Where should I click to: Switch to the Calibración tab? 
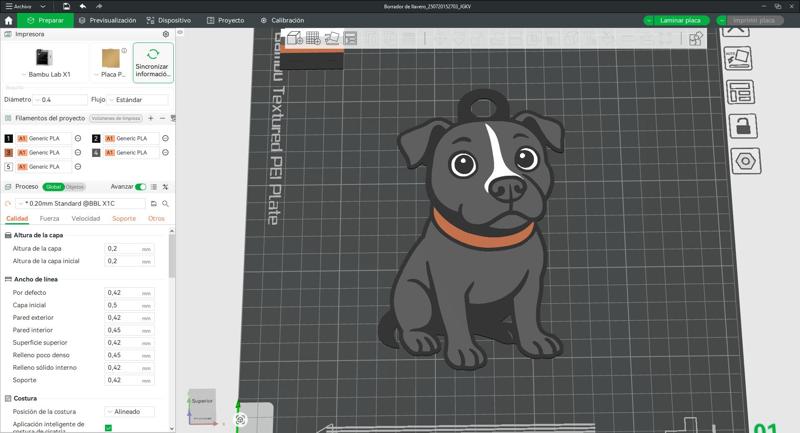pyautogui.click(x=282, y=20)
